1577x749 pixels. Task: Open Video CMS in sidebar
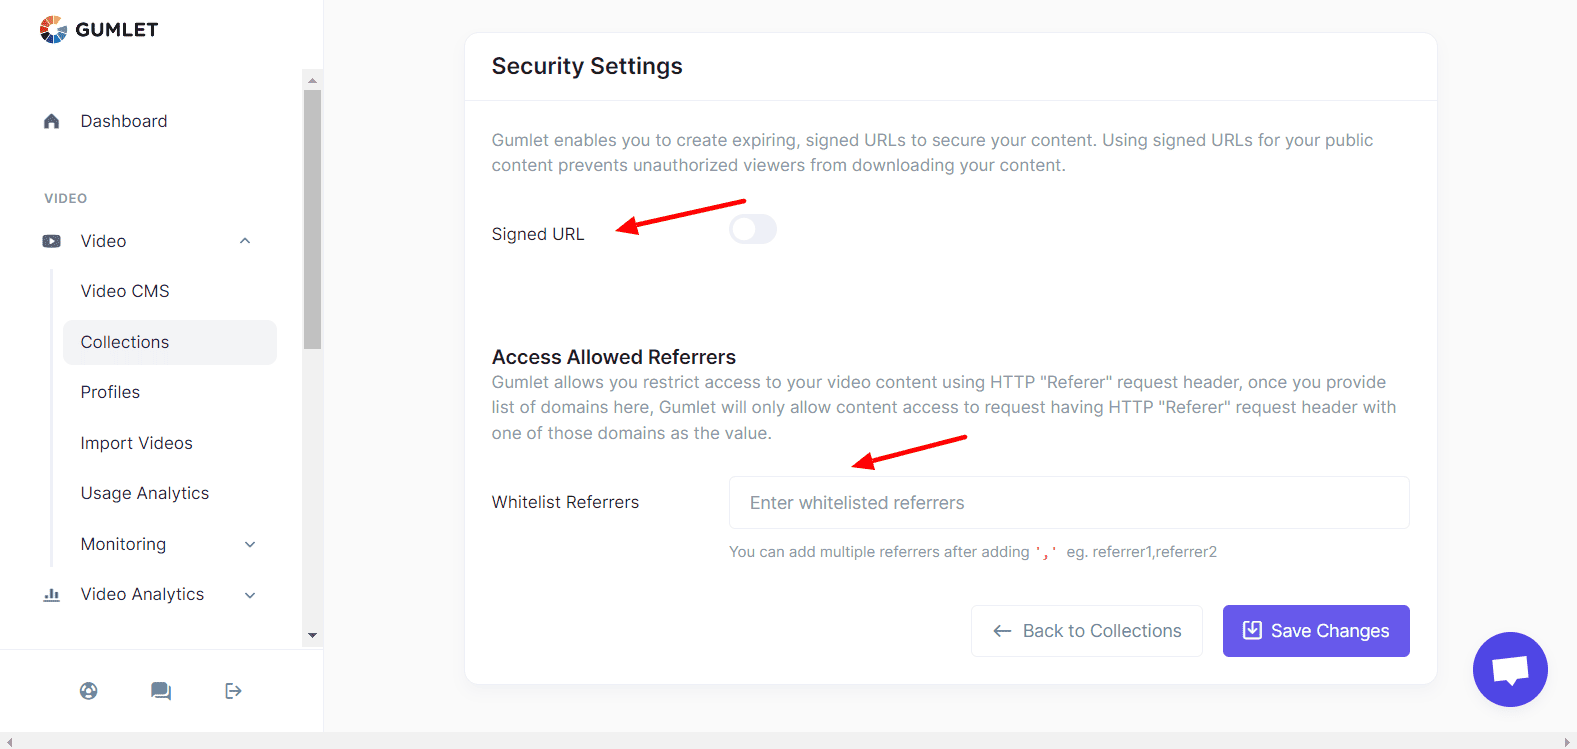click(x=125, y=291)
